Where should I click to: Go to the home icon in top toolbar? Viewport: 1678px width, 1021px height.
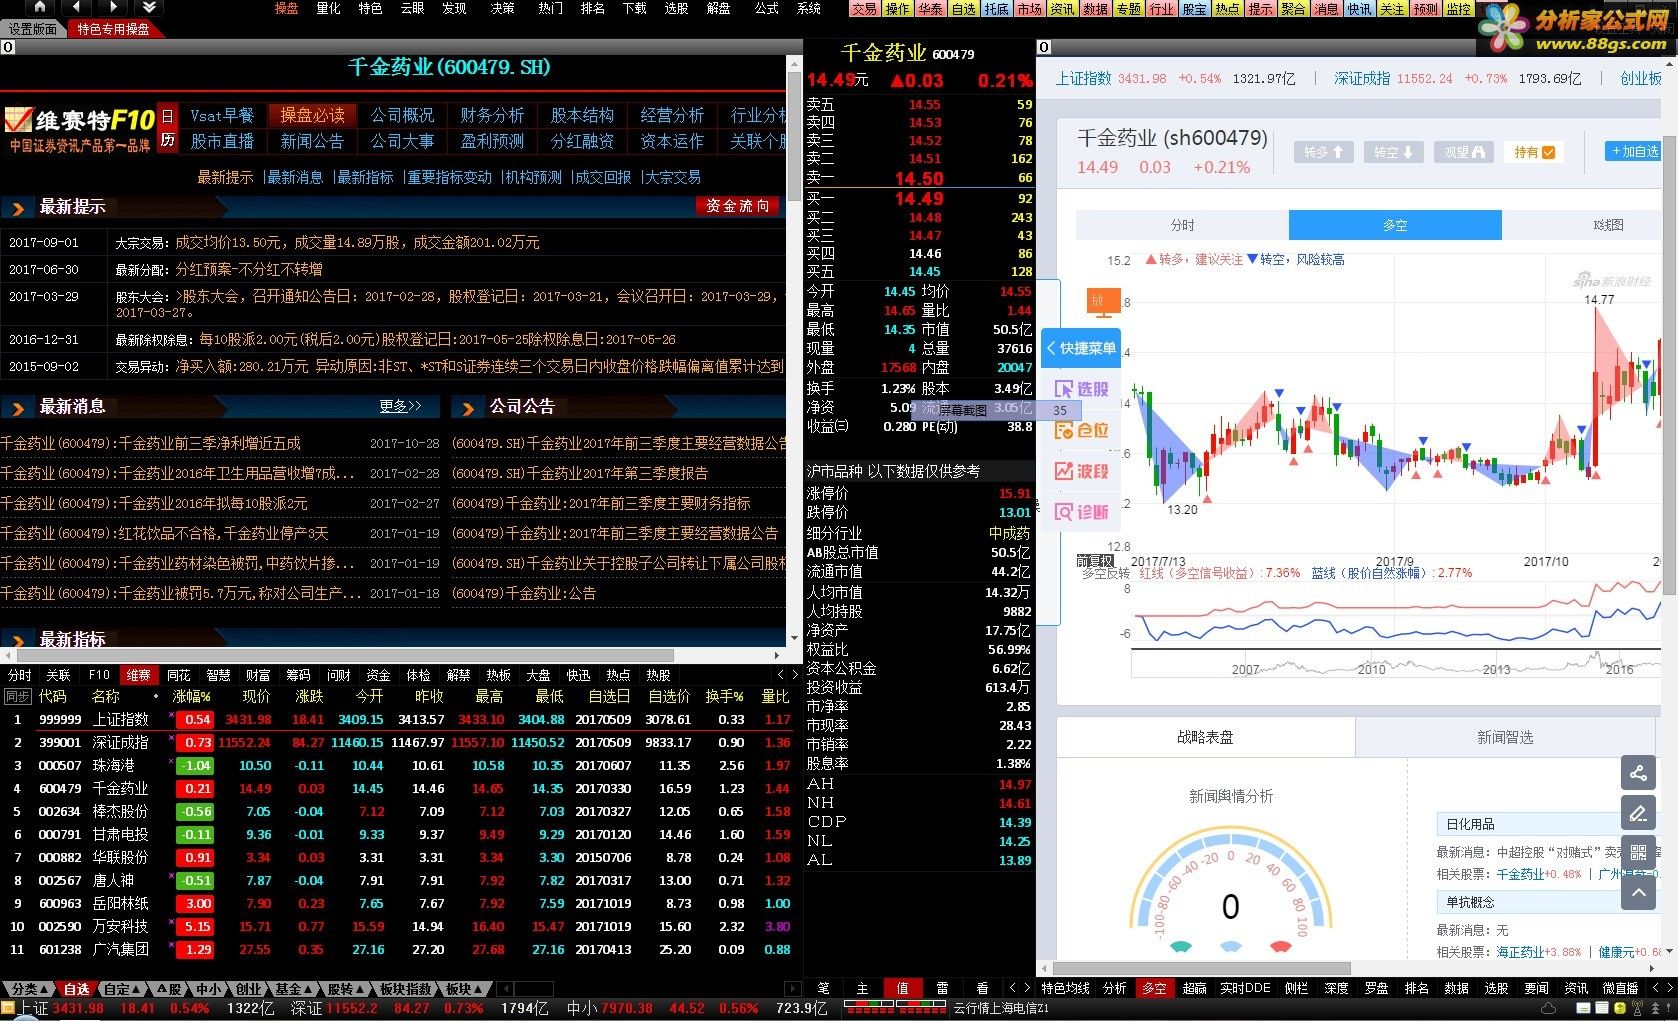tap(39, 8)
